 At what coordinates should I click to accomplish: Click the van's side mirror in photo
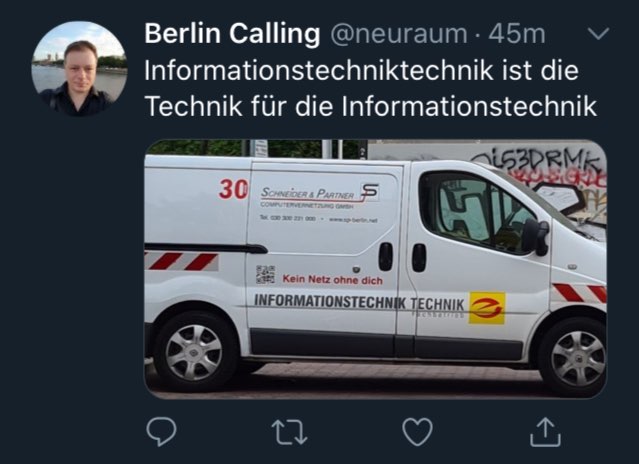536,237
